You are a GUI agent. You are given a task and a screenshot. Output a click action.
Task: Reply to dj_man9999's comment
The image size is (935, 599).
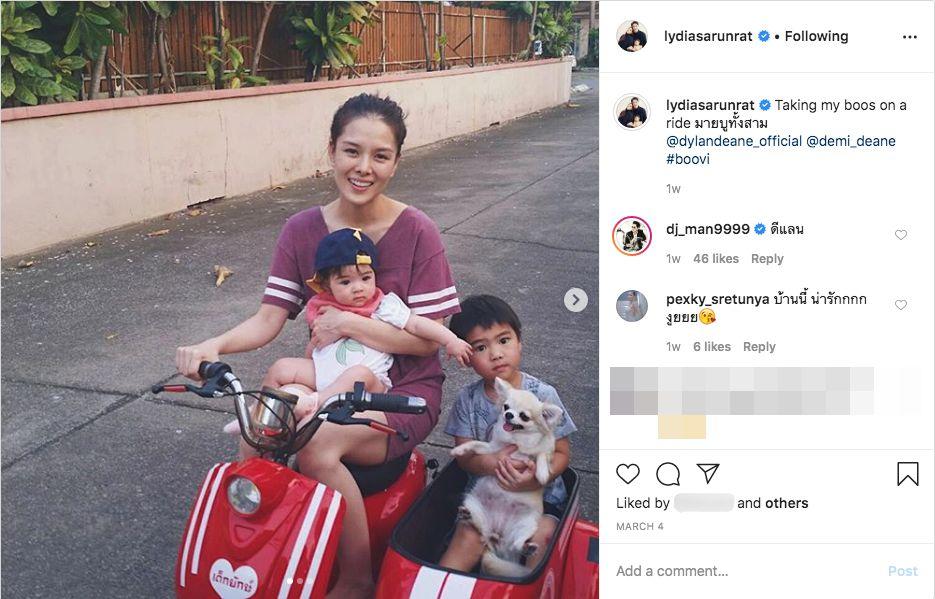pos(767,259)
